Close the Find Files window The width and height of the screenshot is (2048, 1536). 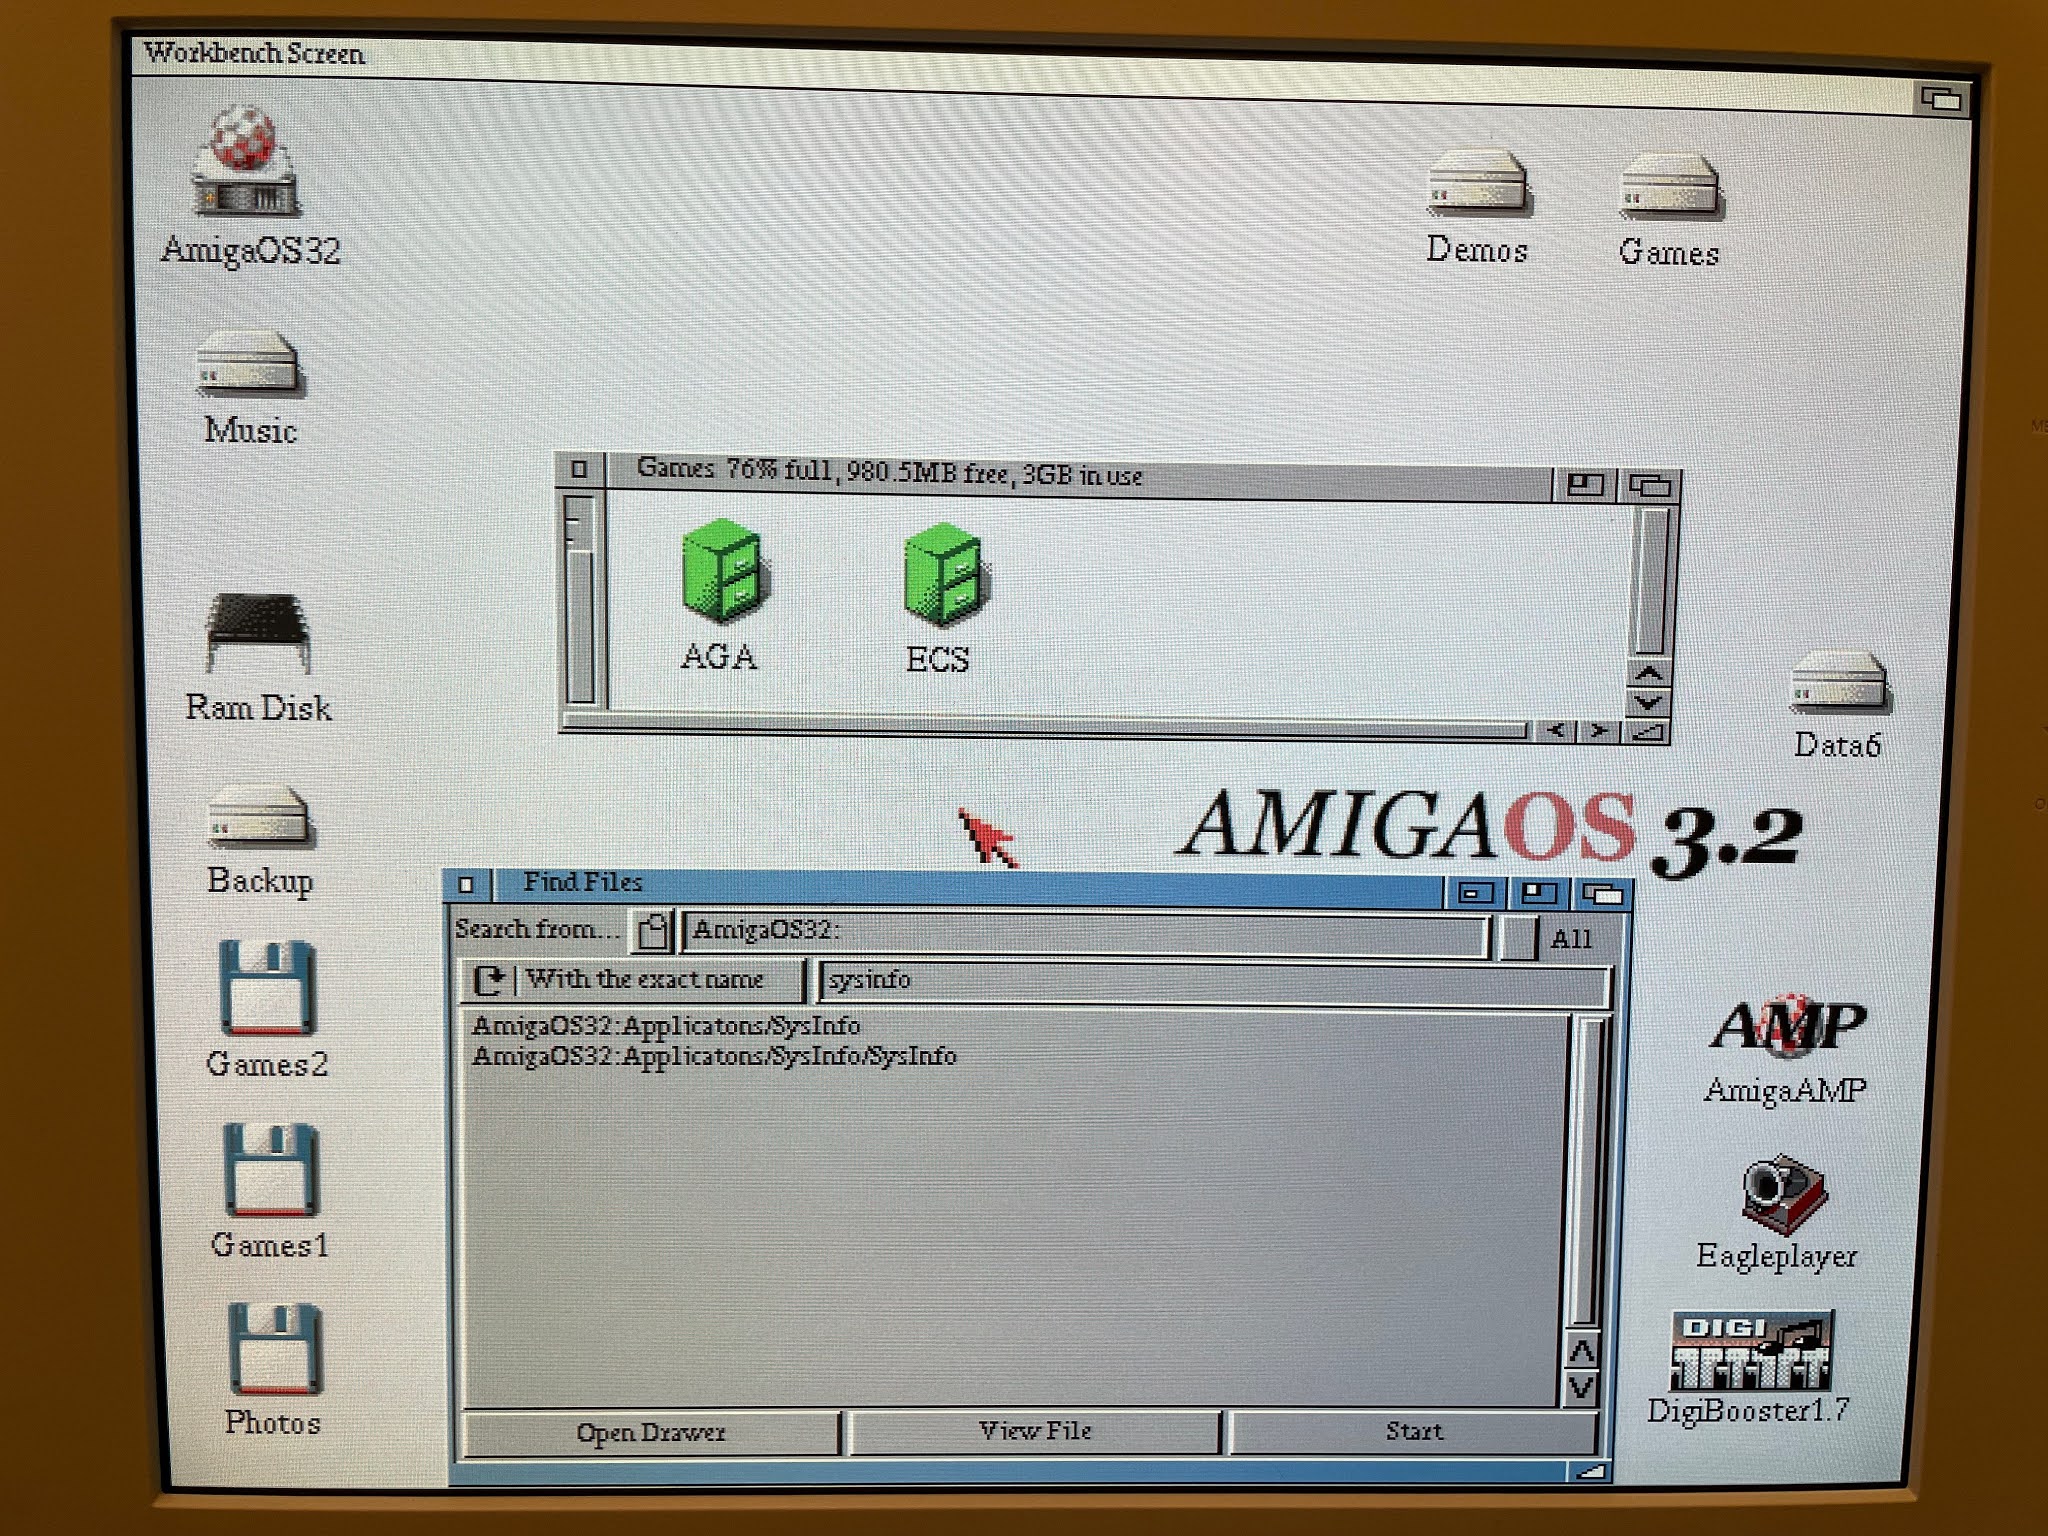[x=466, y=884]
